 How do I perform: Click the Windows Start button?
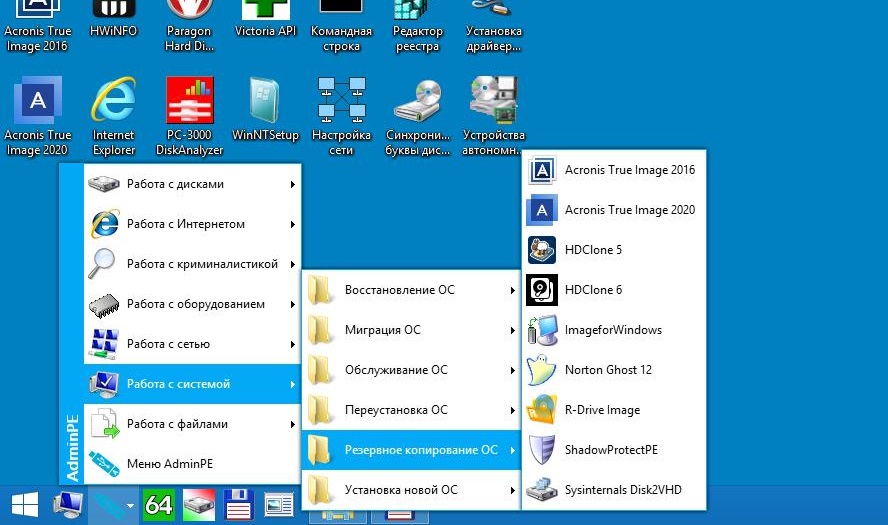25,504
